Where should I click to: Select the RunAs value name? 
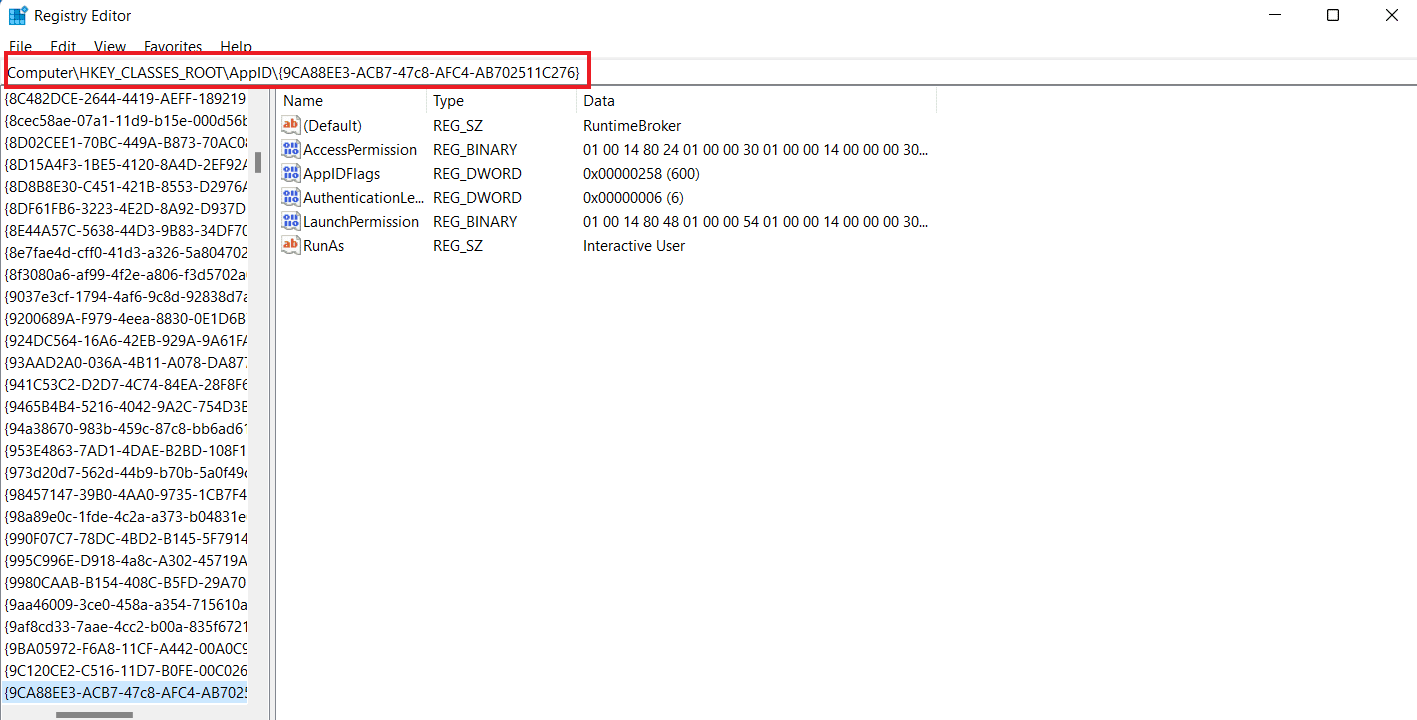point(324,245)
